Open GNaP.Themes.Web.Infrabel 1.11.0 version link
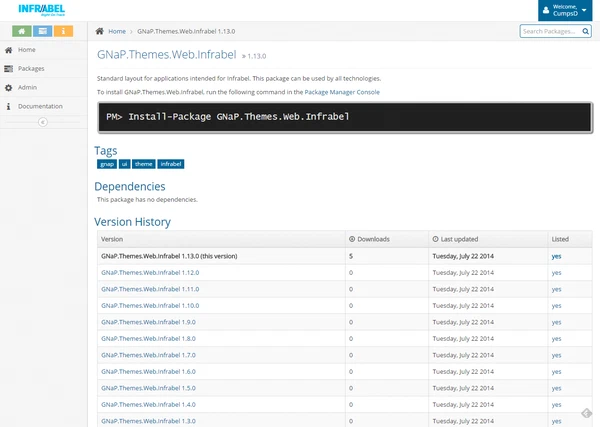 tap(150, 289)
